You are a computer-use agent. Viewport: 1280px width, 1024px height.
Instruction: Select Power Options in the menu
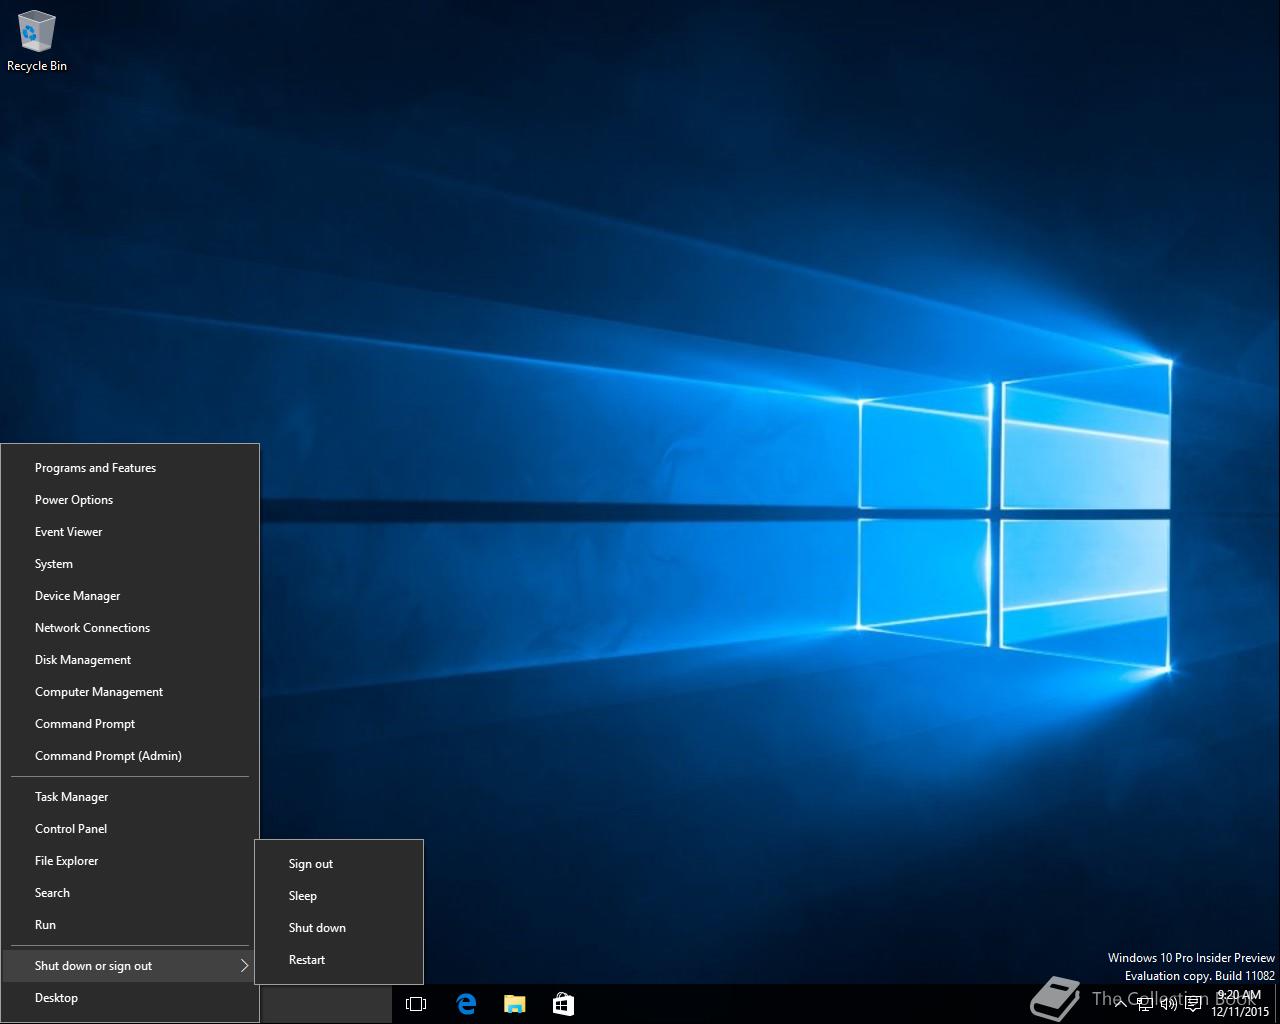click(x=130, y=500)
